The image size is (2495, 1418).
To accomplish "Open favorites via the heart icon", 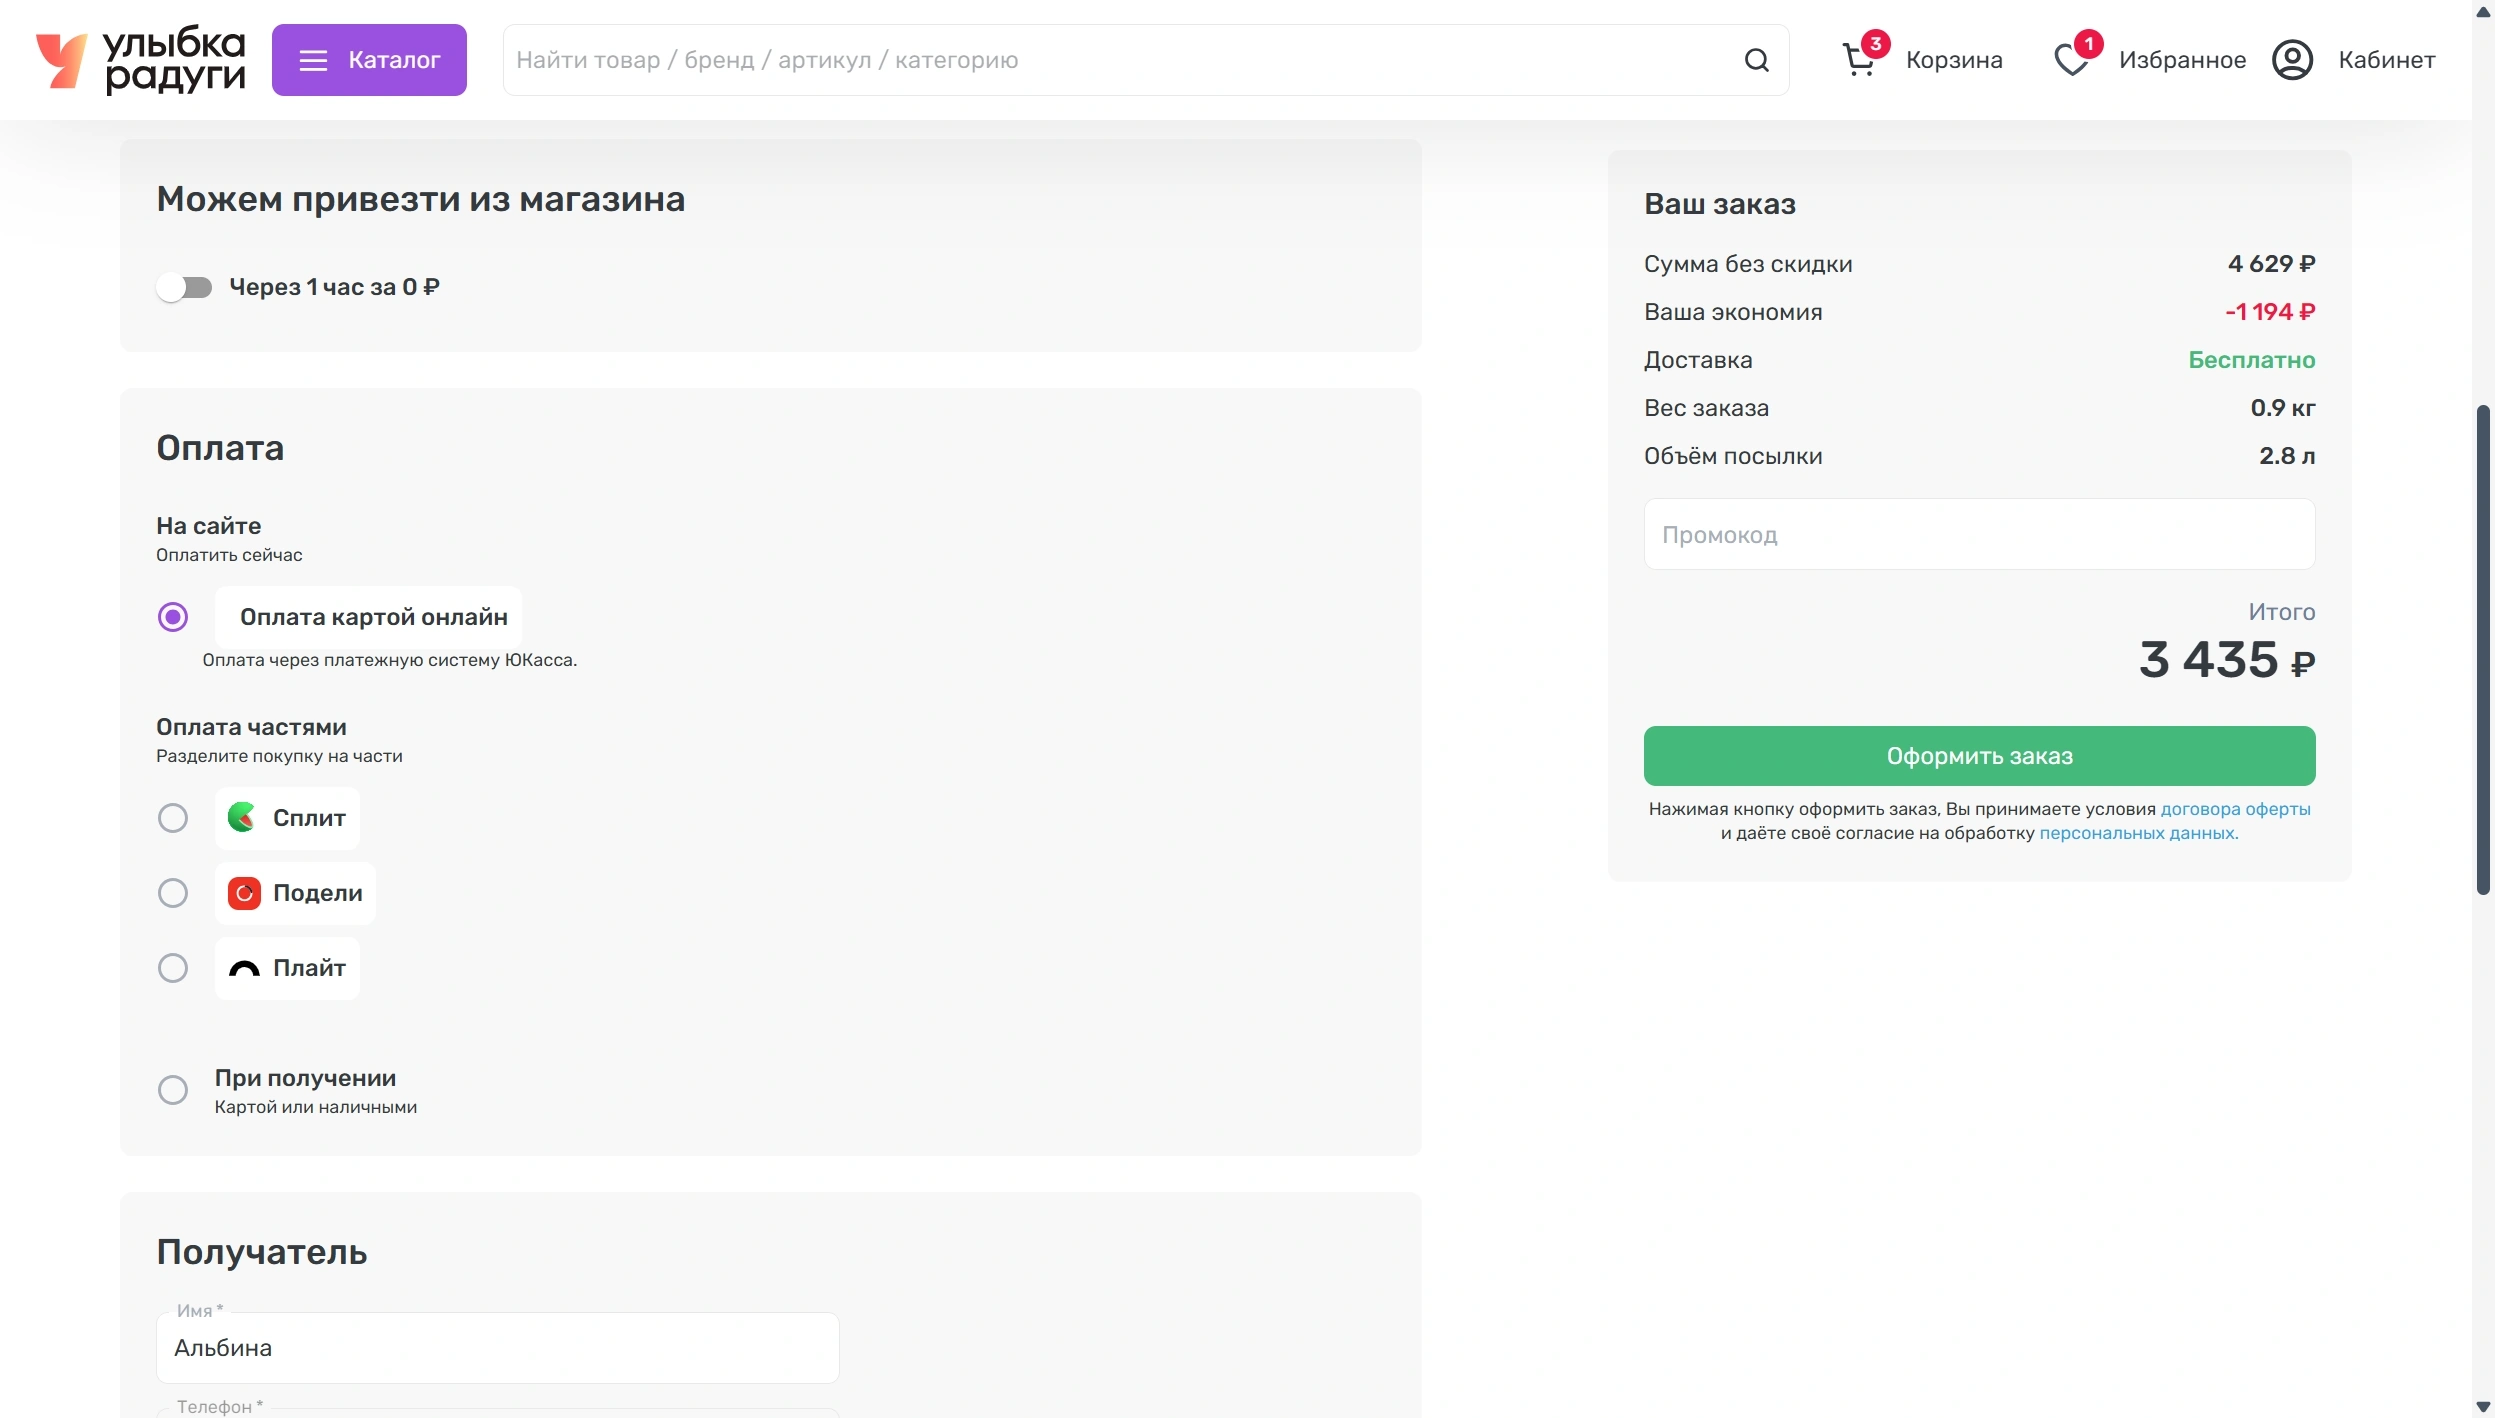I will coord(2071,60).
